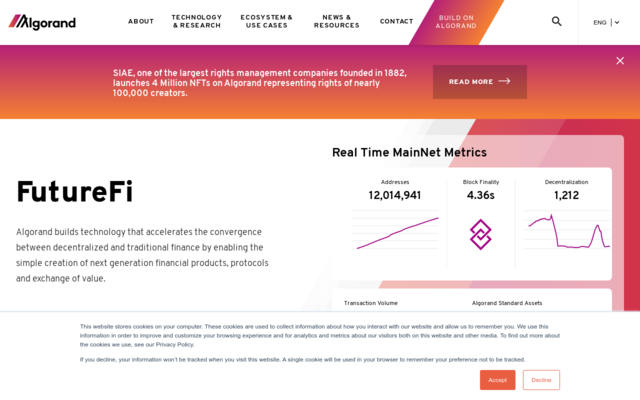The width and height of the screenshot is (640, 400).
Task: Select the 1,212 decentralization value
Action: click(566, 195)
